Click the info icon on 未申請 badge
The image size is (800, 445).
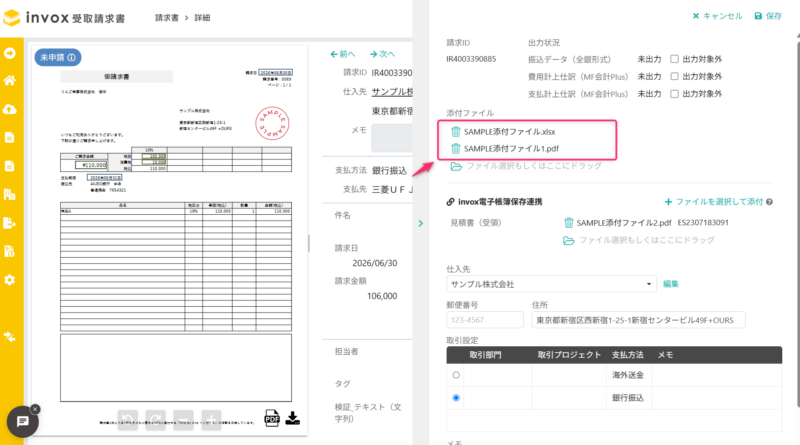pos(71,58)
